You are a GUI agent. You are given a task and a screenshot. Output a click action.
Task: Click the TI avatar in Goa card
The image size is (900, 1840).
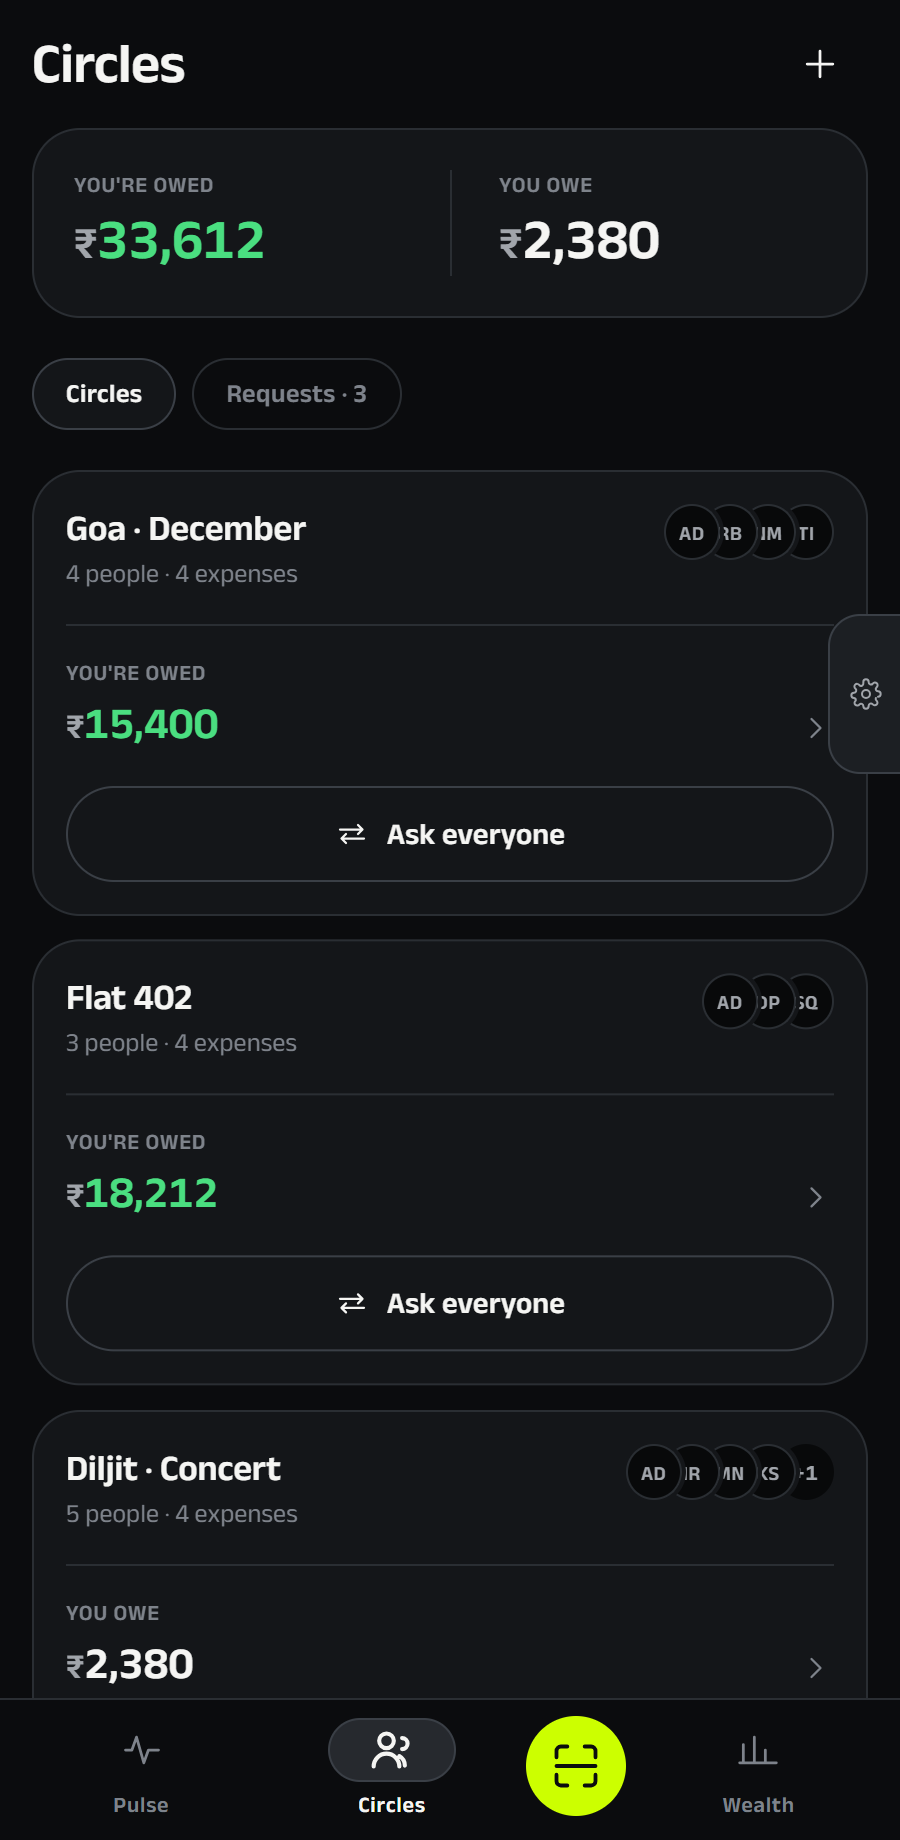point(807,533)
